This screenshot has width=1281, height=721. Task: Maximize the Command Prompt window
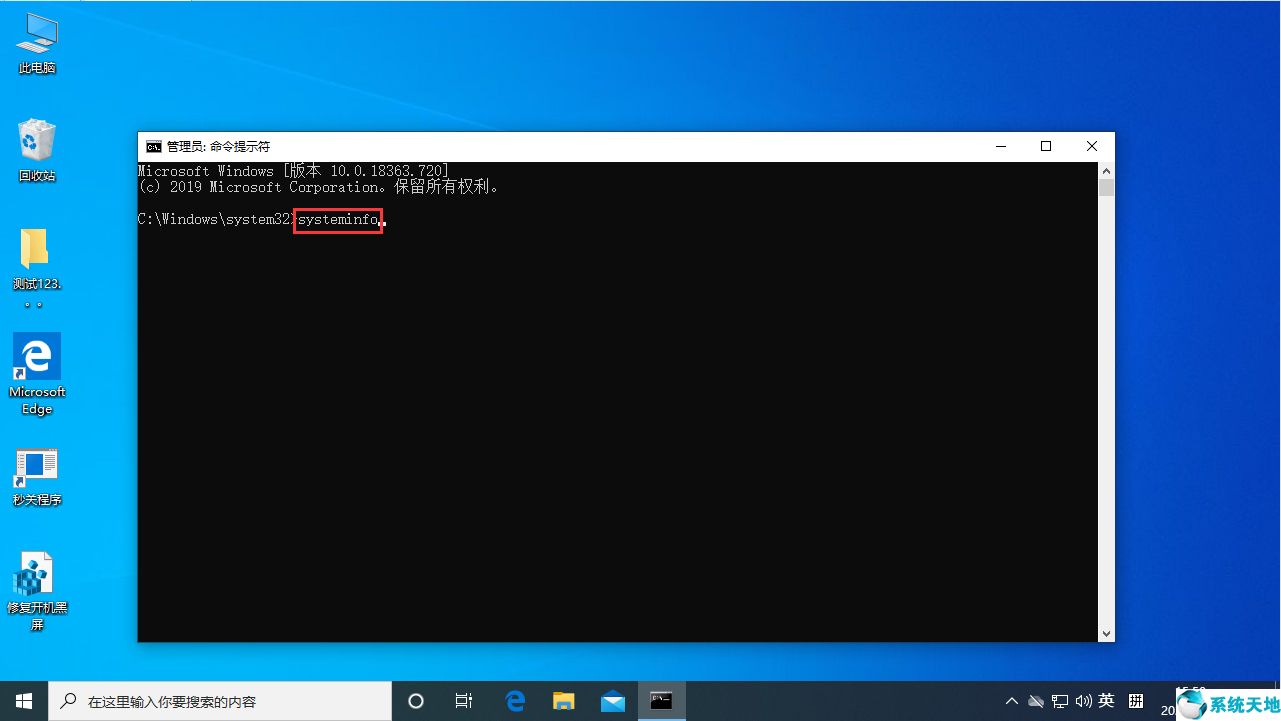pos(1046,146)
